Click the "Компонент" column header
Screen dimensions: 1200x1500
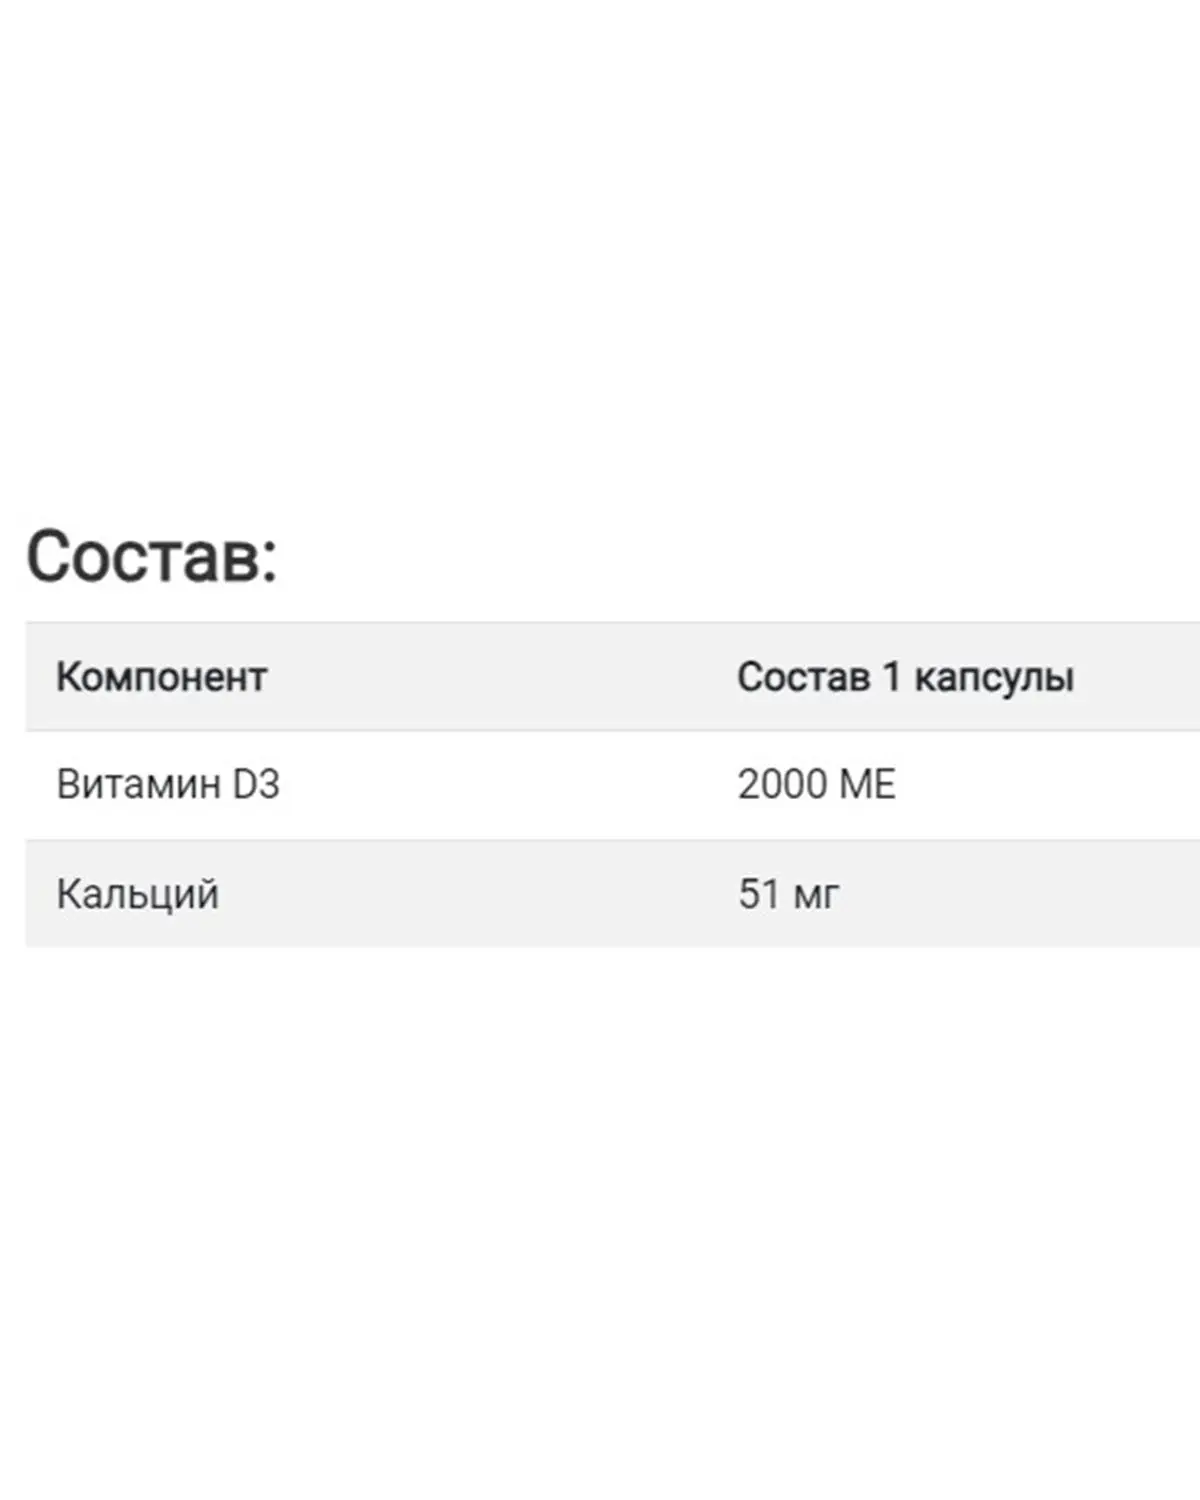click(x=161, y=677)
